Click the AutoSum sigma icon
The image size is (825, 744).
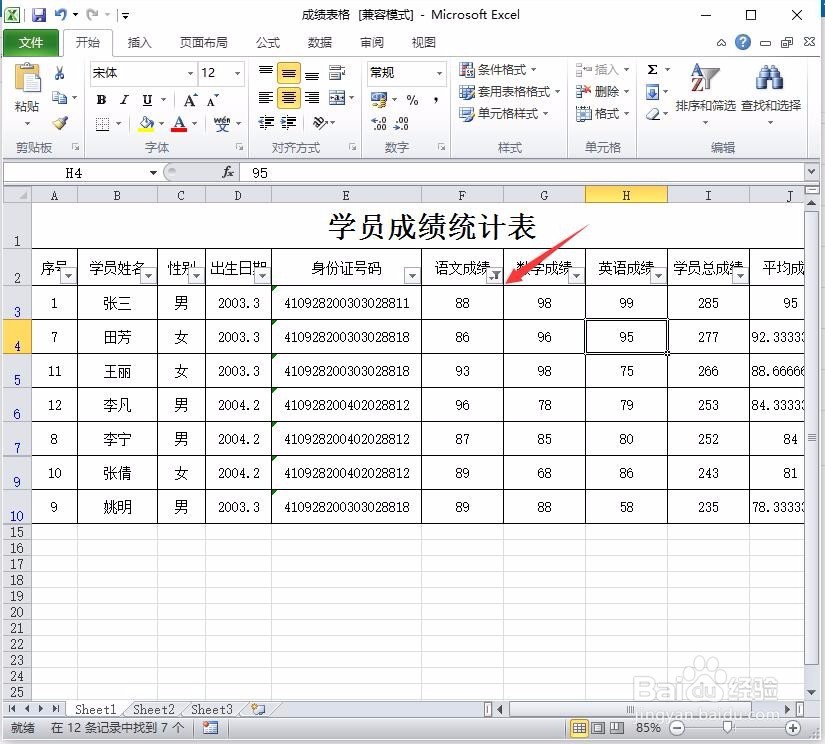[652, 69]
